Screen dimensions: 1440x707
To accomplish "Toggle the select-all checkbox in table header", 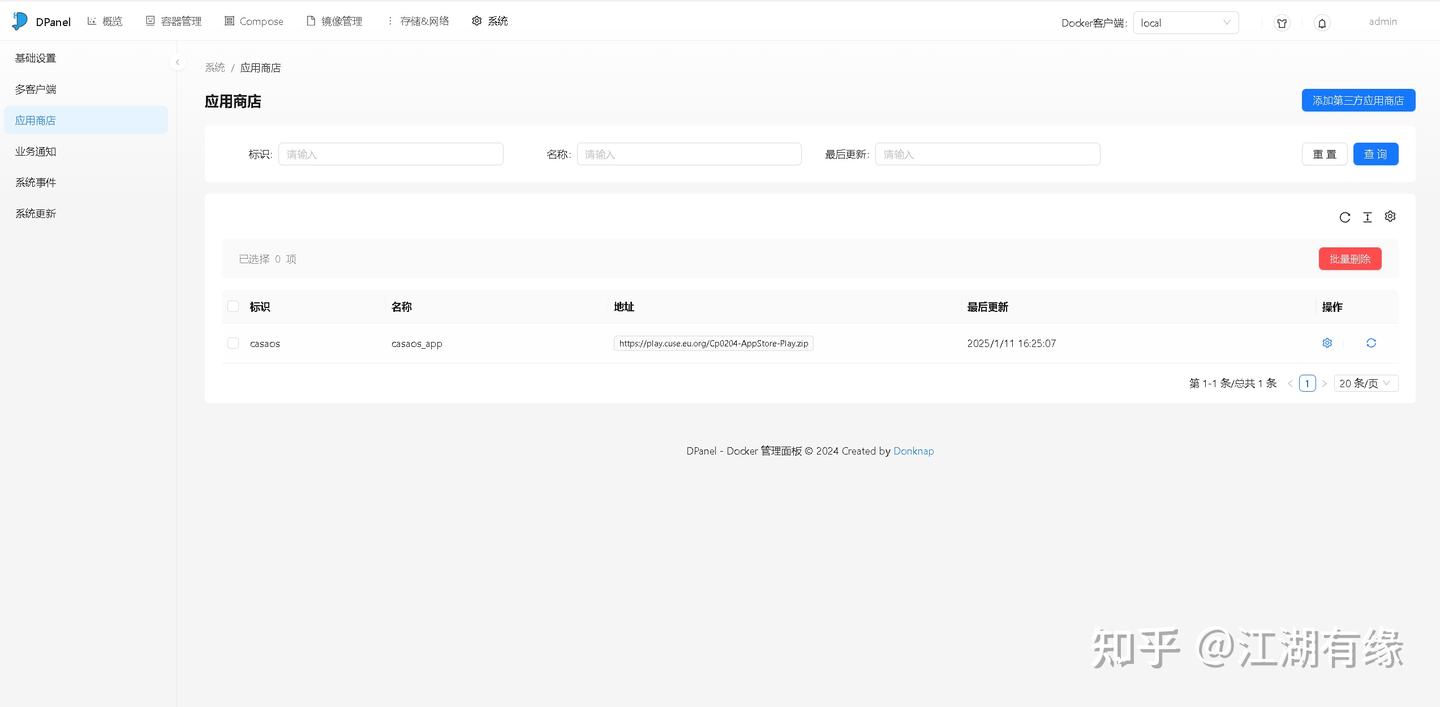I will (x=232, y=306).
